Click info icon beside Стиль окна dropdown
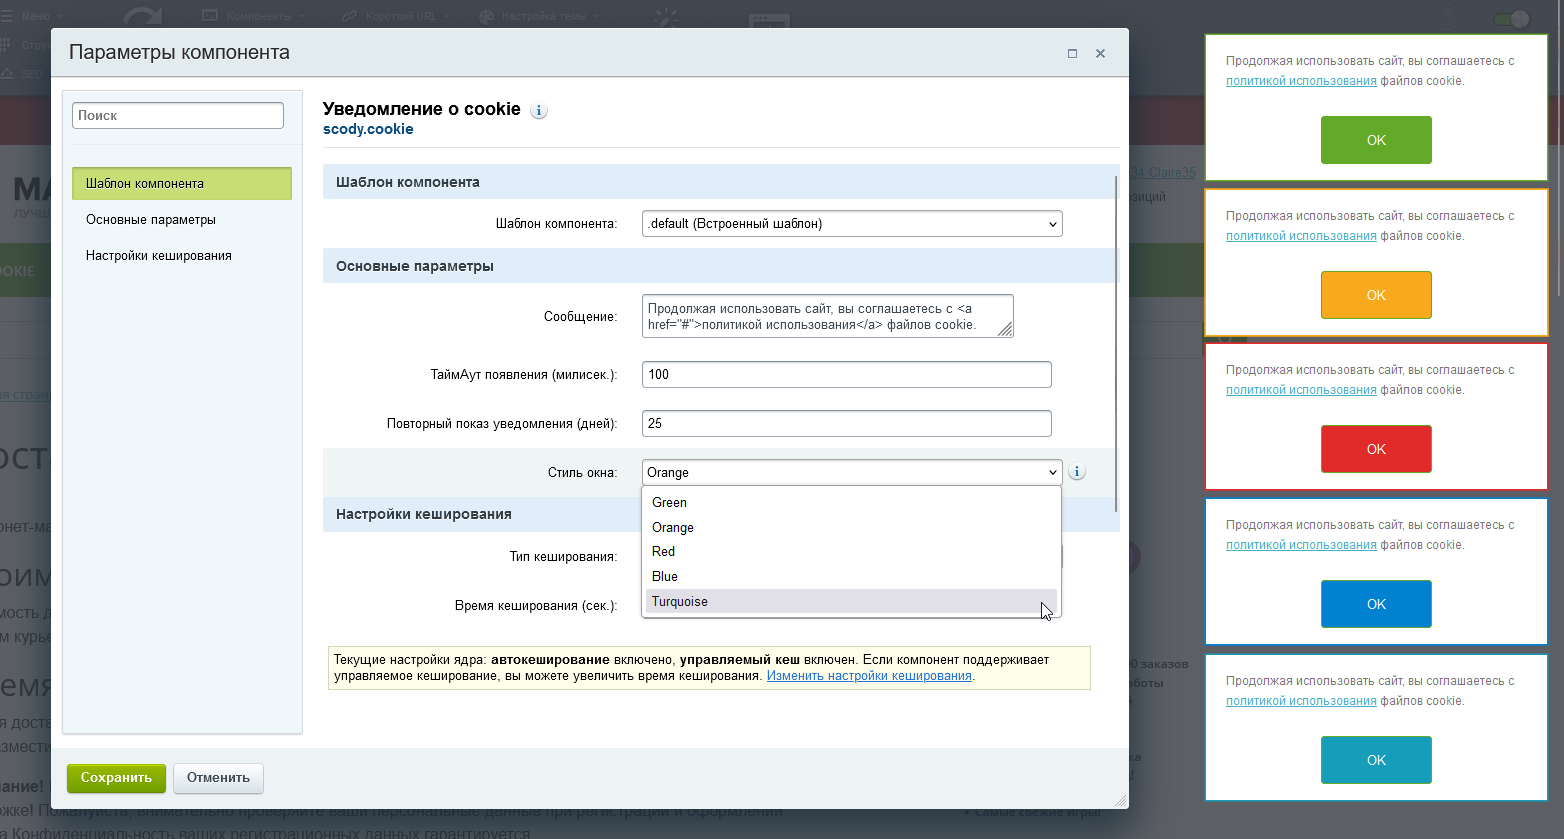The width and height of the screenshot is (1564, 839). click(x=1077, y=472)
